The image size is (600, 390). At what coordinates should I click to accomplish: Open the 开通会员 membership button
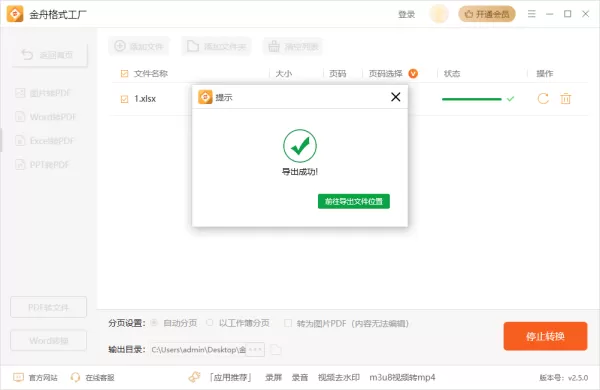(487, 14)
